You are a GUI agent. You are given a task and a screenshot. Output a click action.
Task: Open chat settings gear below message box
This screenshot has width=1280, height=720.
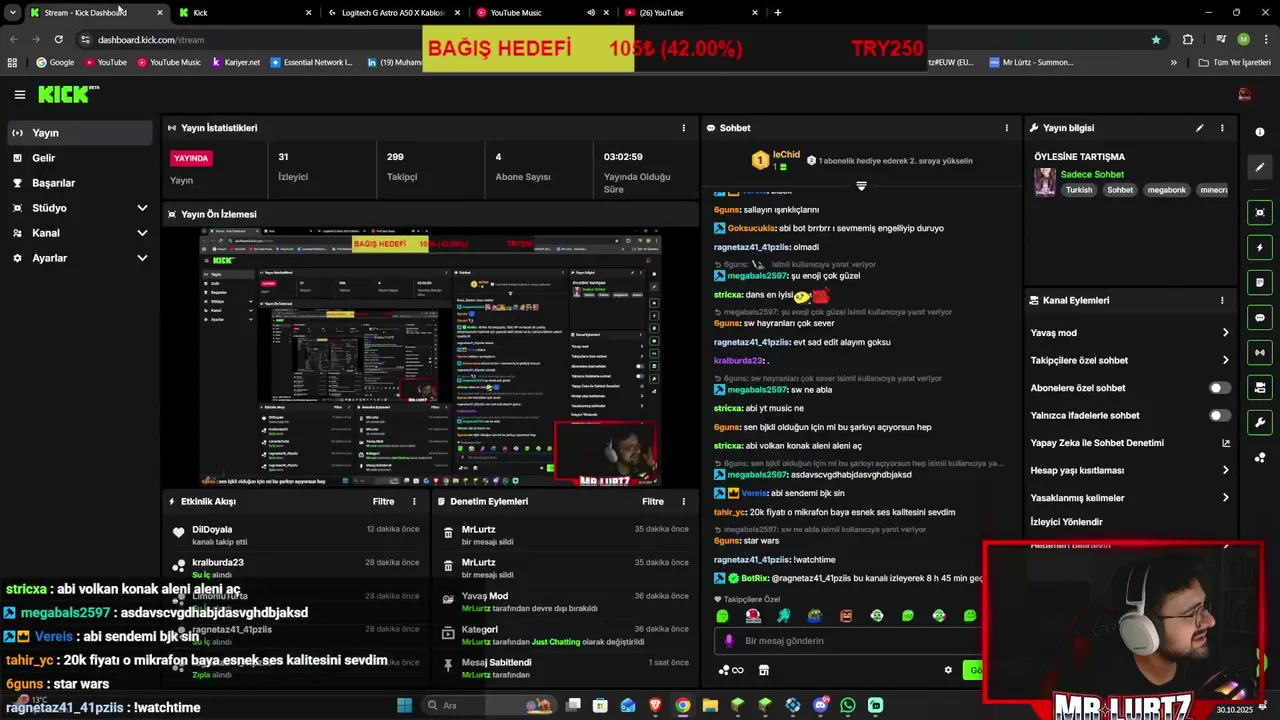coord(948,670)
